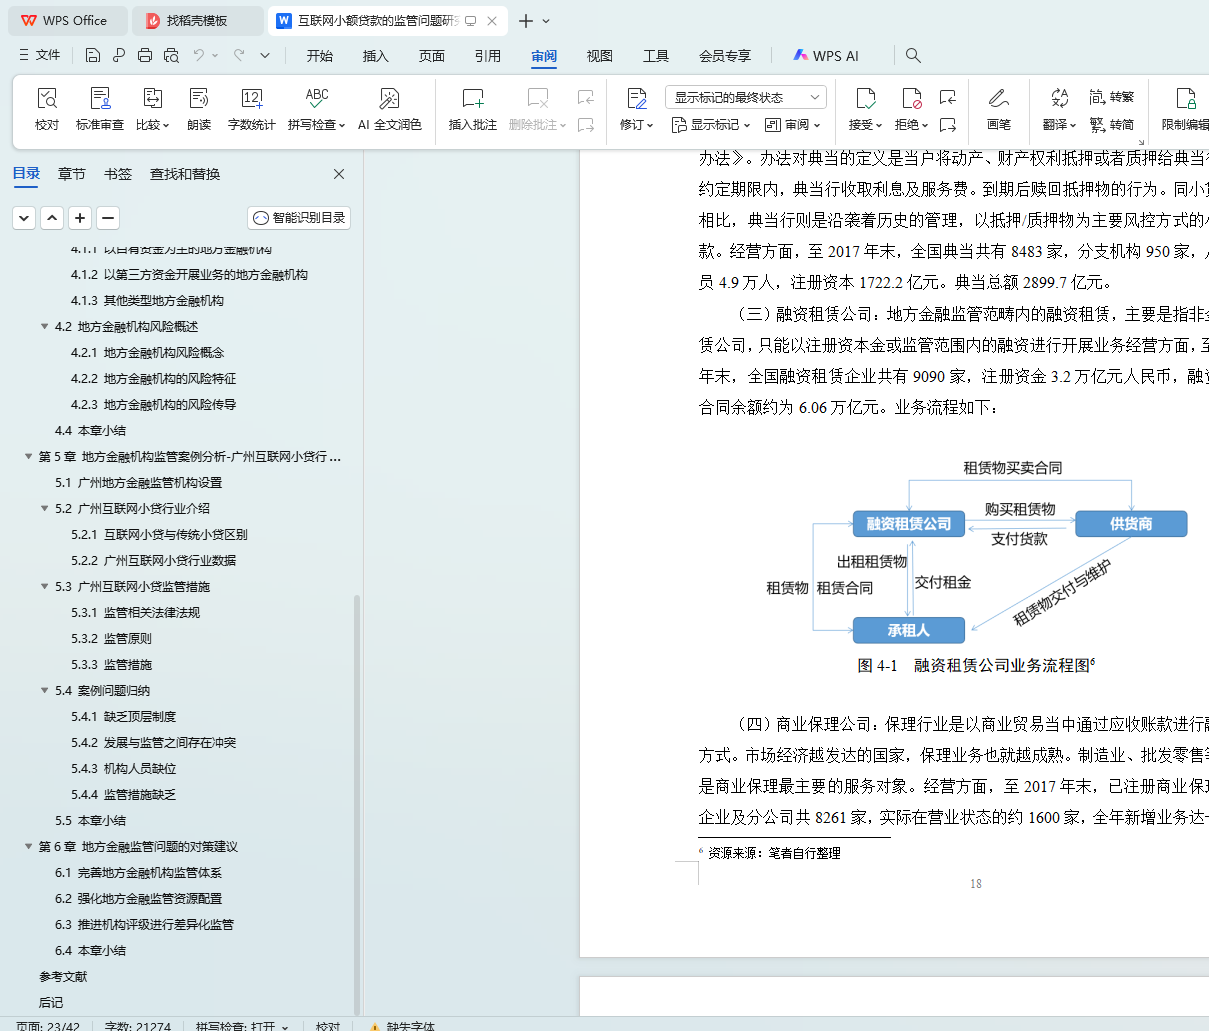This screenshot has width=1209, height=1031.
Task: Collapse 5.4 案例问题归纳 node
Action: [x=45, y=691]
